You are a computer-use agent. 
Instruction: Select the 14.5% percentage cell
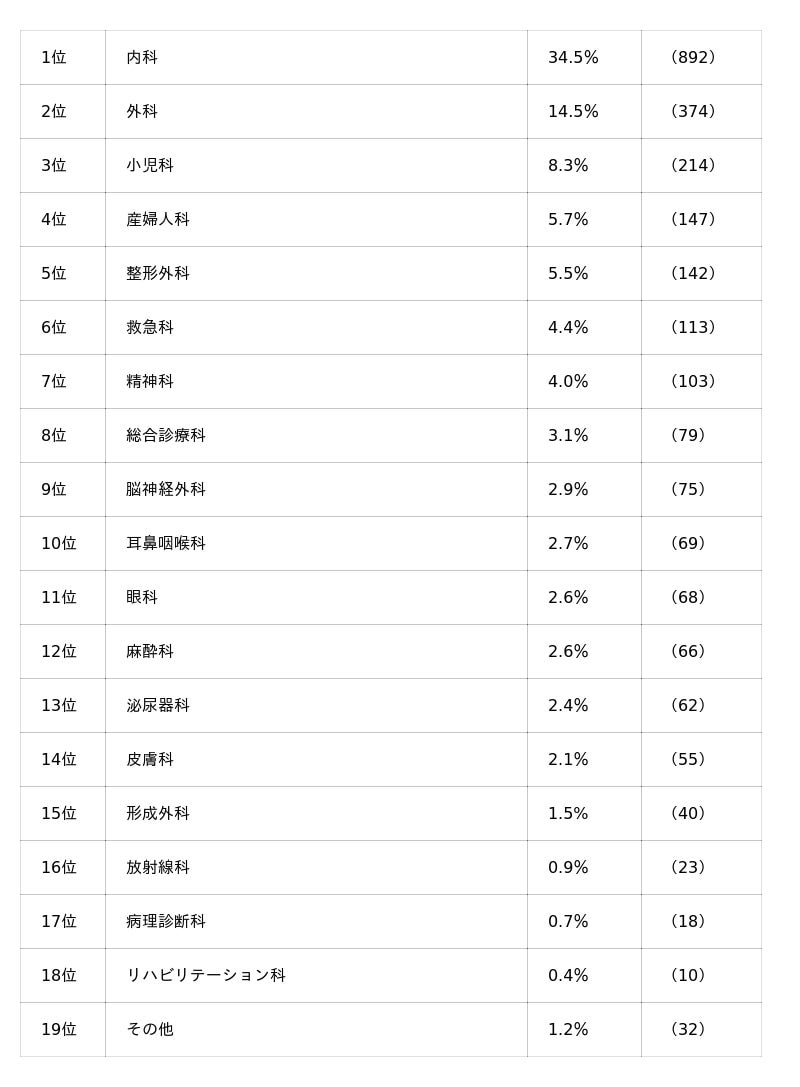[x=573, y=112]
